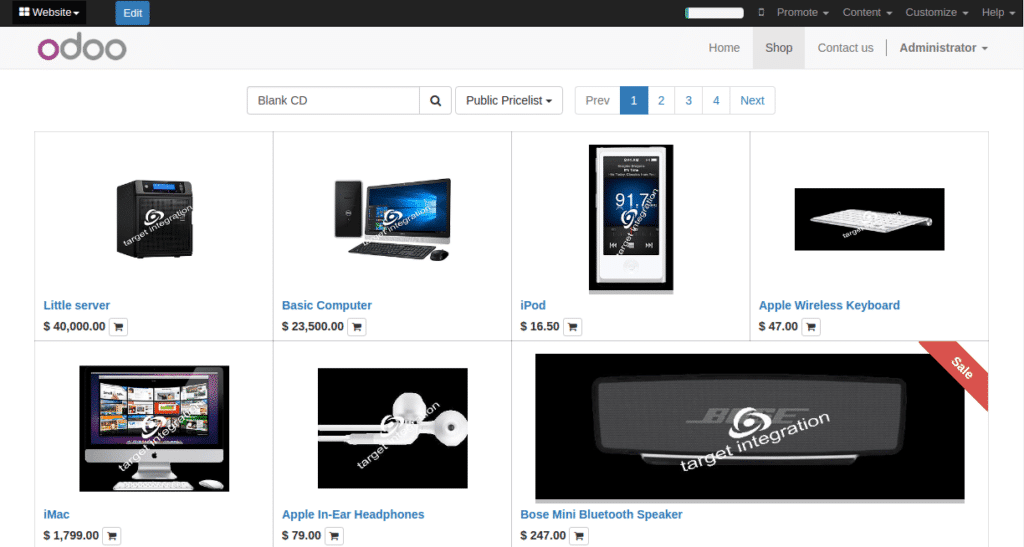Click the Apple Wireless Keyboard image
The image size is (1024, 547).
(869, 219)
